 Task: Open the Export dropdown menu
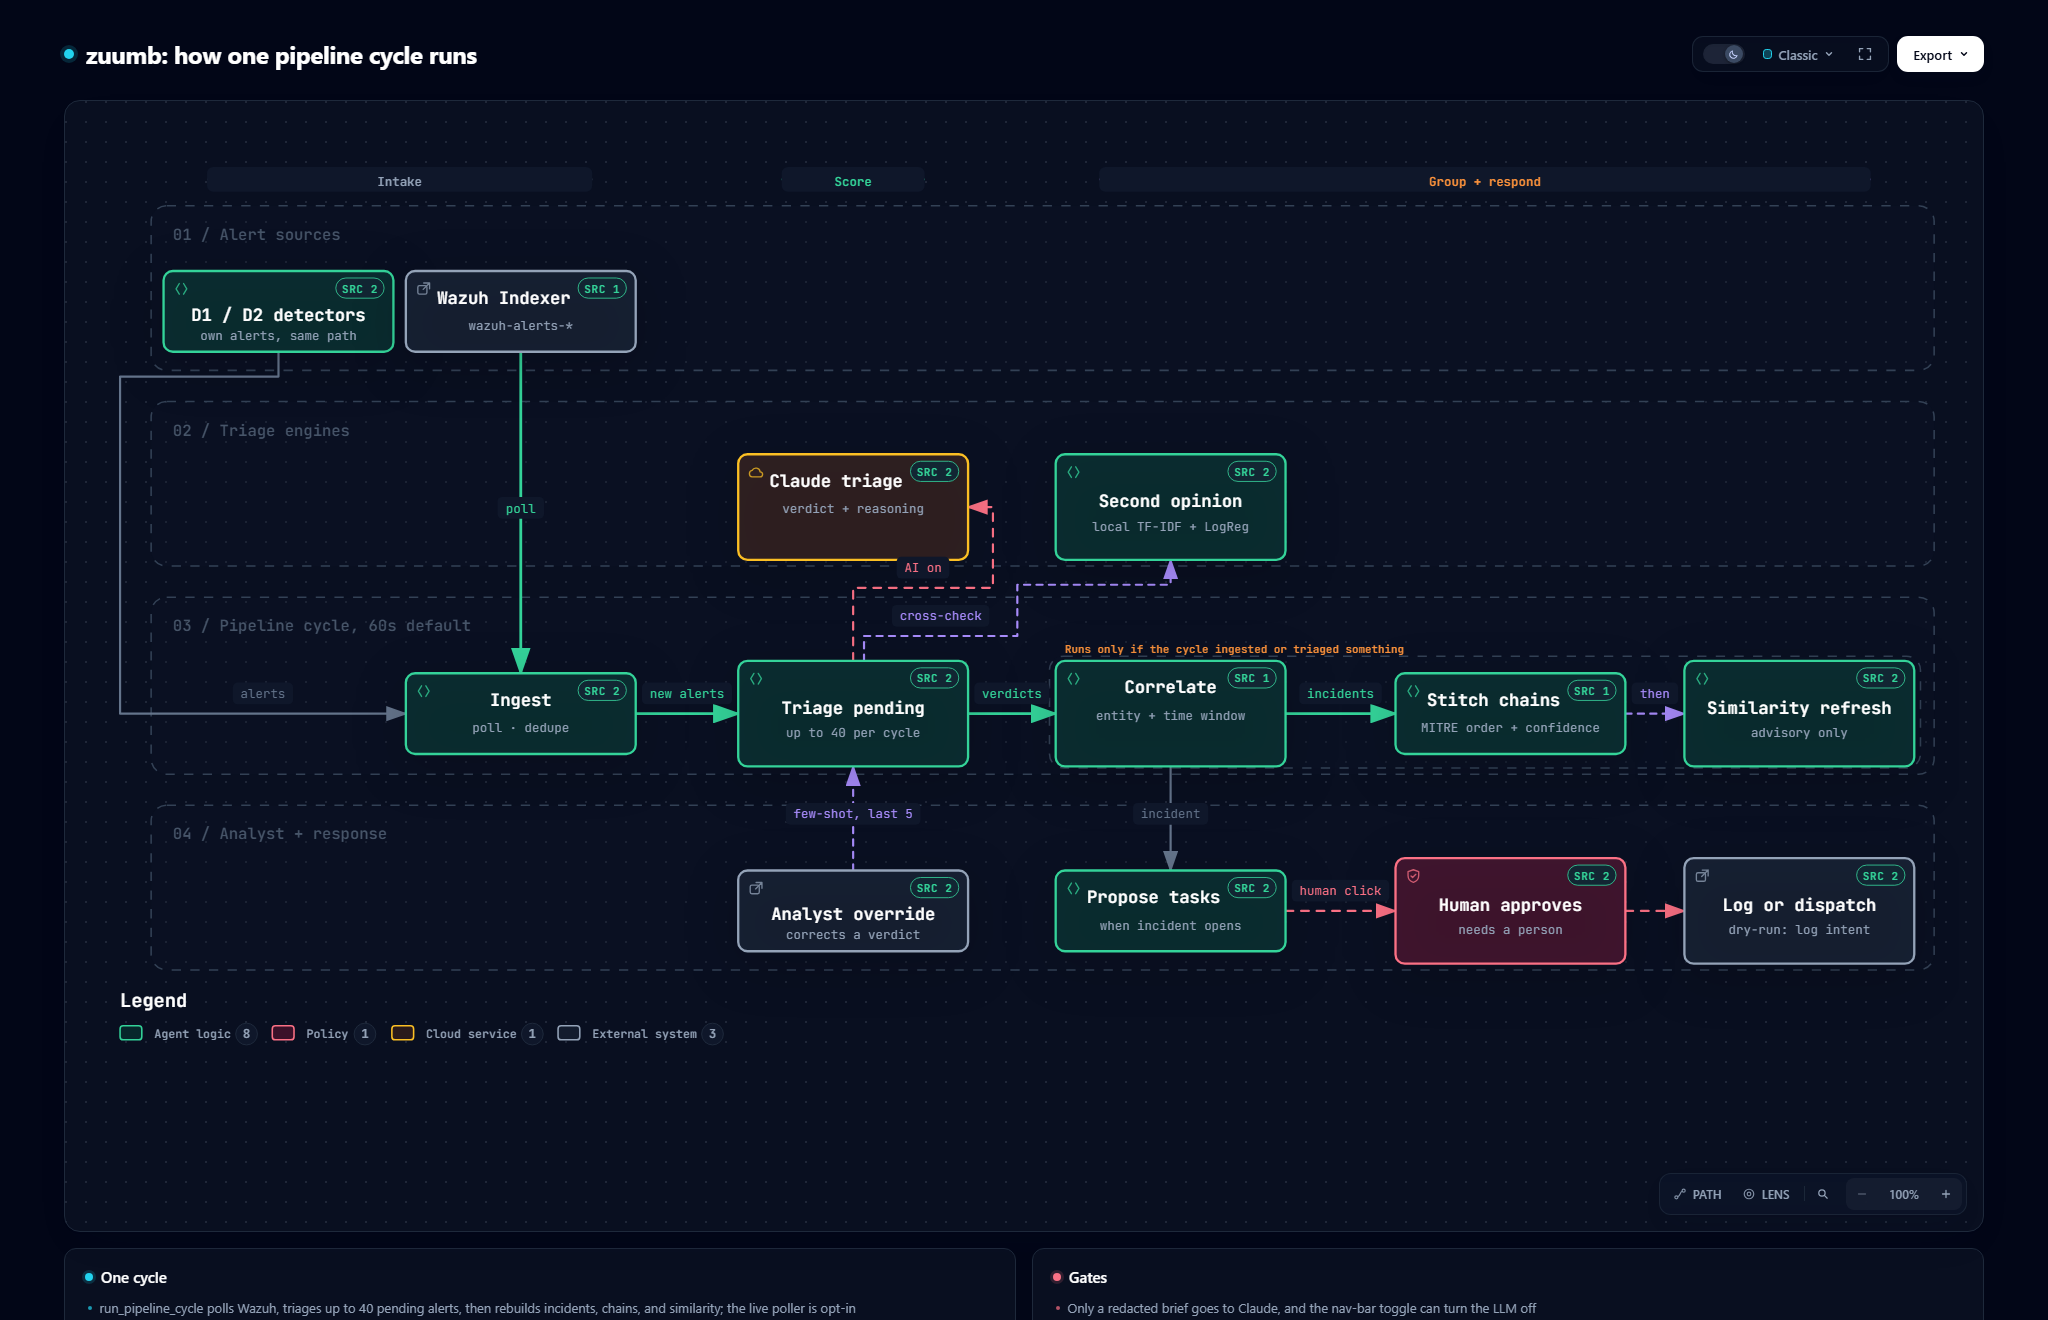point(1940,55)
